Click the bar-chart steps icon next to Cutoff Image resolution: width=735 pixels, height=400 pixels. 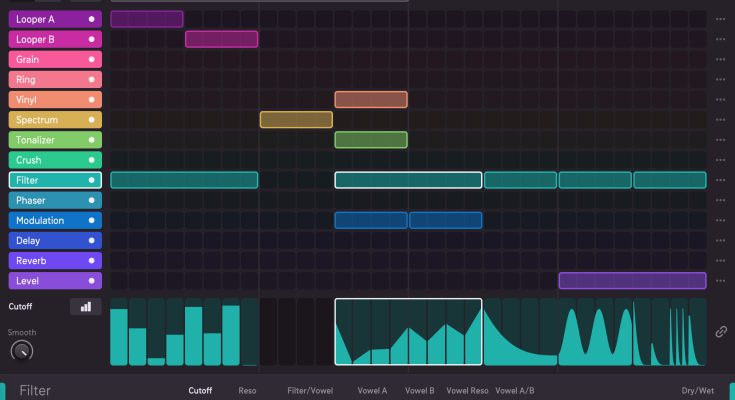[x=85, y=307]
